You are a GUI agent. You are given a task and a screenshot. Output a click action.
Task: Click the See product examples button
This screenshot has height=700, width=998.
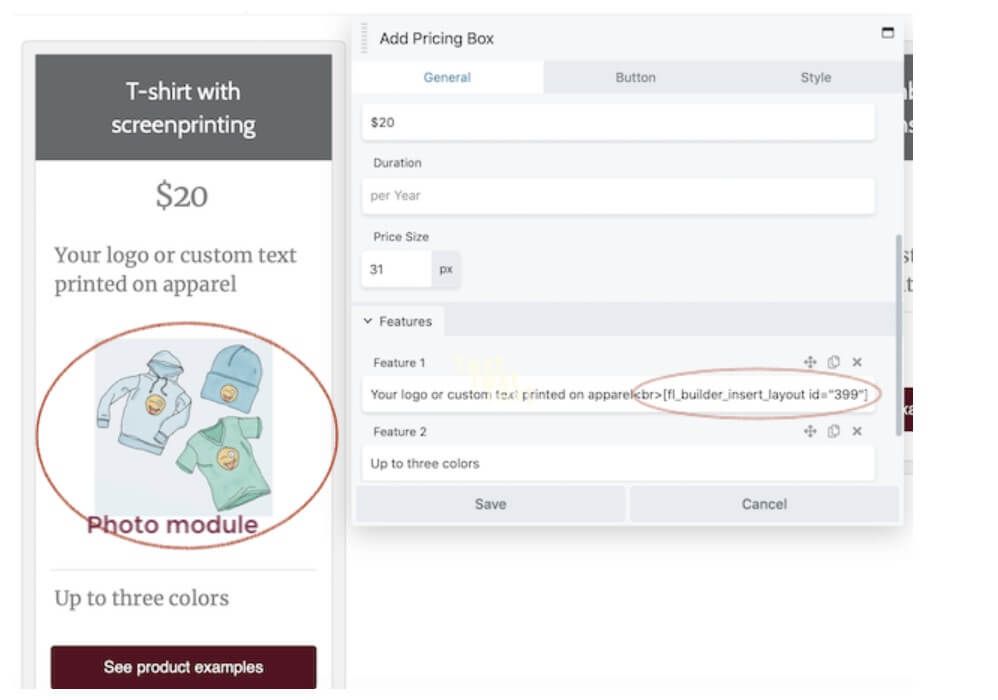(x=184, y=667)
